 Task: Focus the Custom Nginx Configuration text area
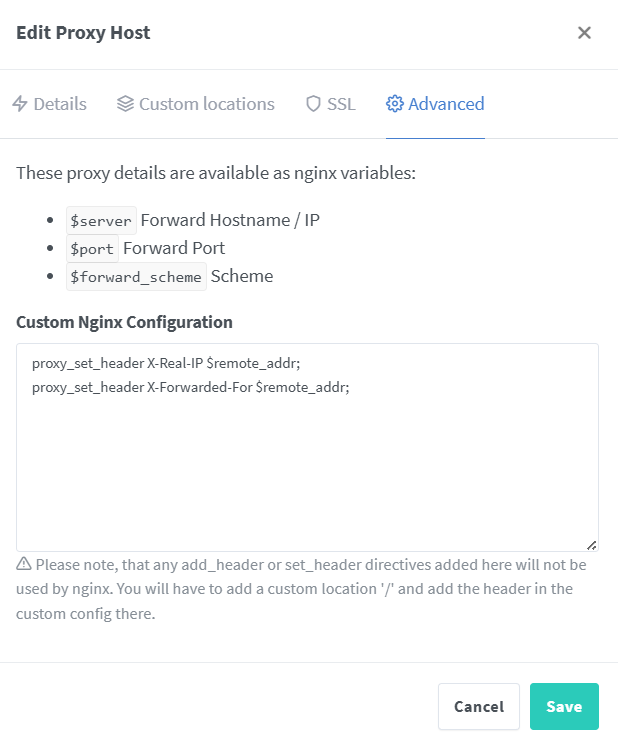click(307, 460)
